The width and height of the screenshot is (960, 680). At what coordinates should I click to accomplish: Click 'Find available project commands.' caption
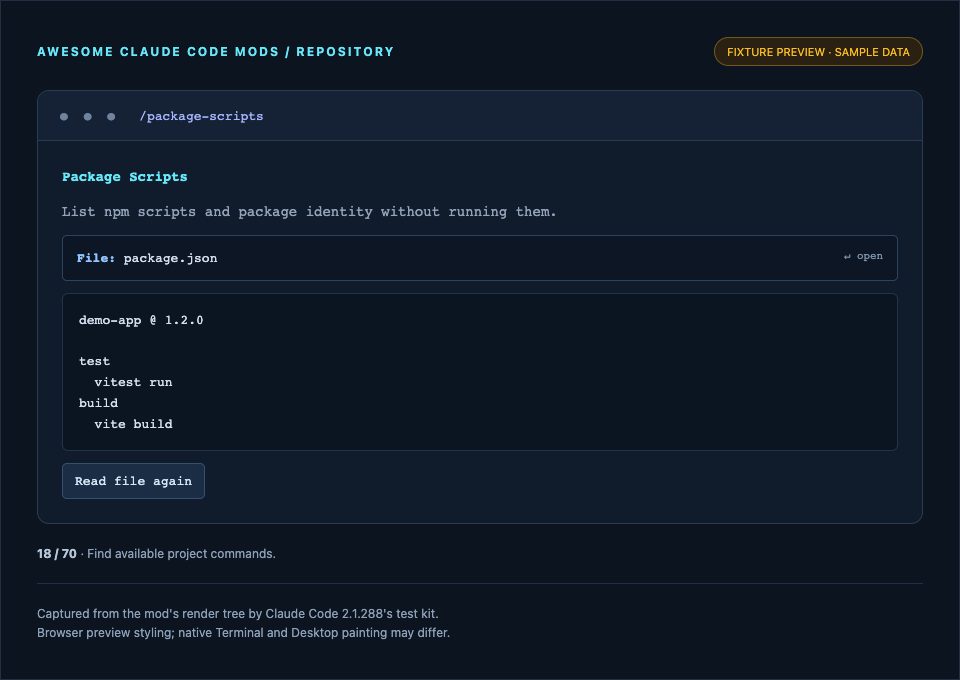click(x=181, y=554)
